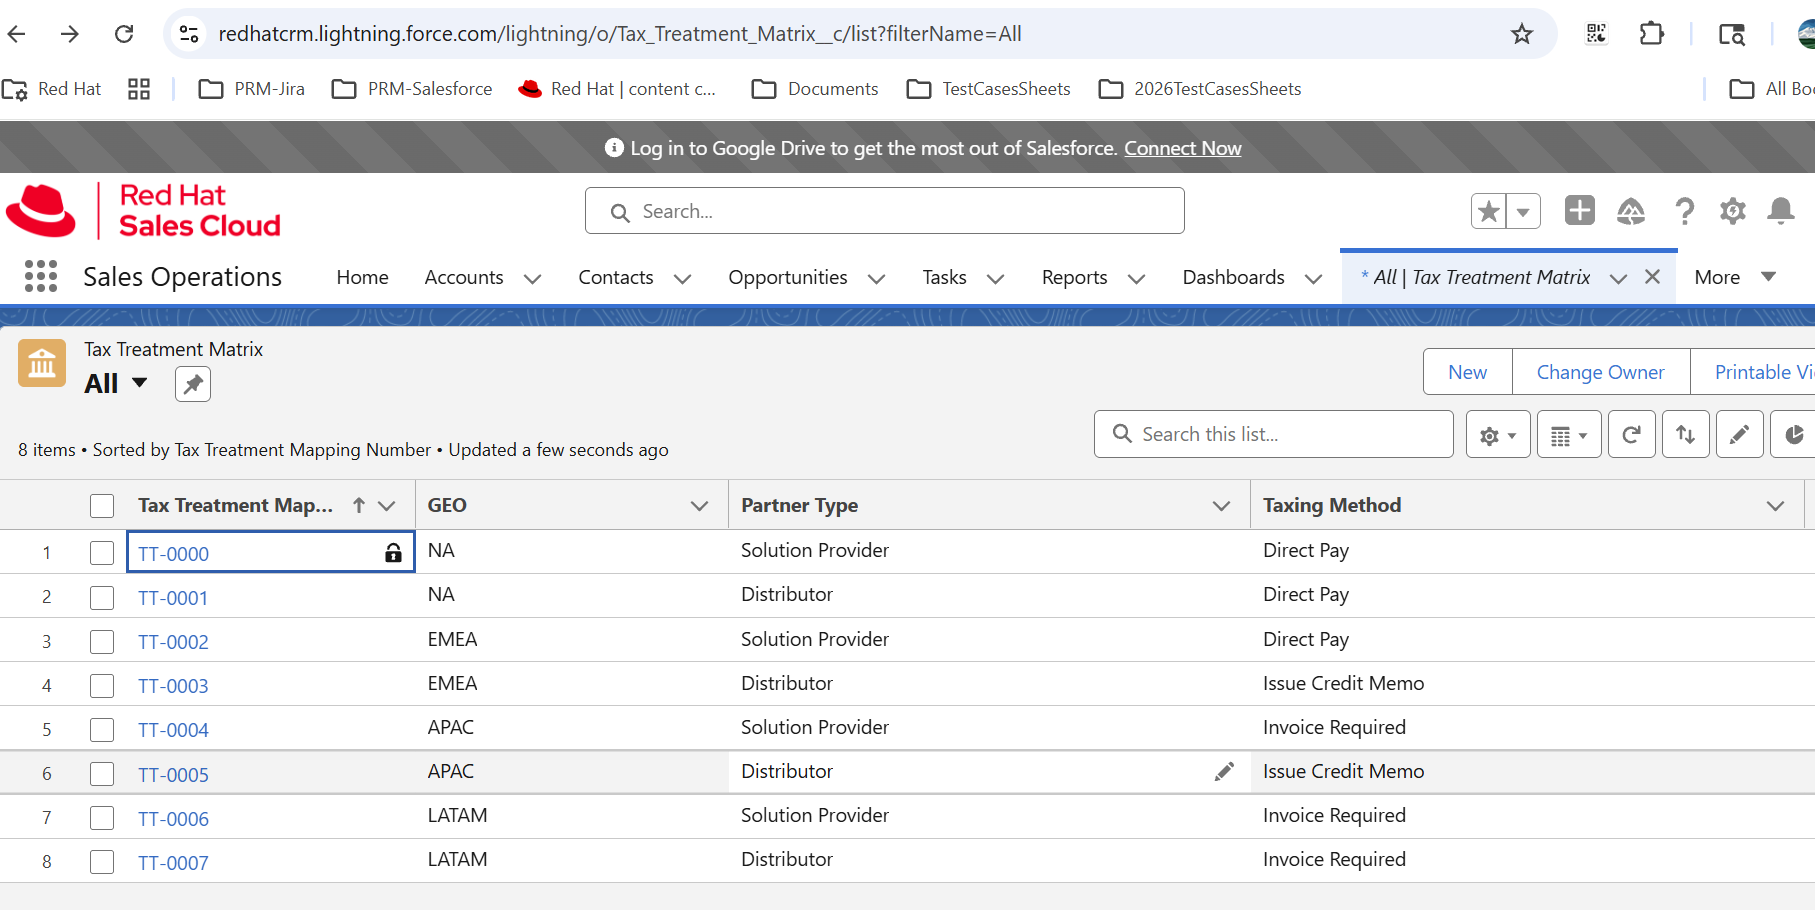Click edit pencil in TT-0005 Partner Type cell
The height and width of the screenshot is (910, 1815).
tap(1224, 771)
